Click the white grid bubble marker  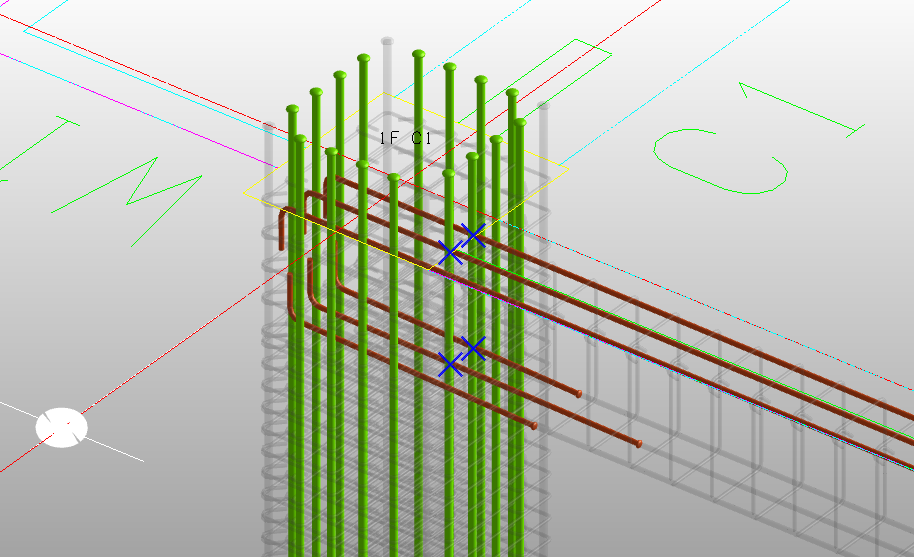(x=62, y=428)
